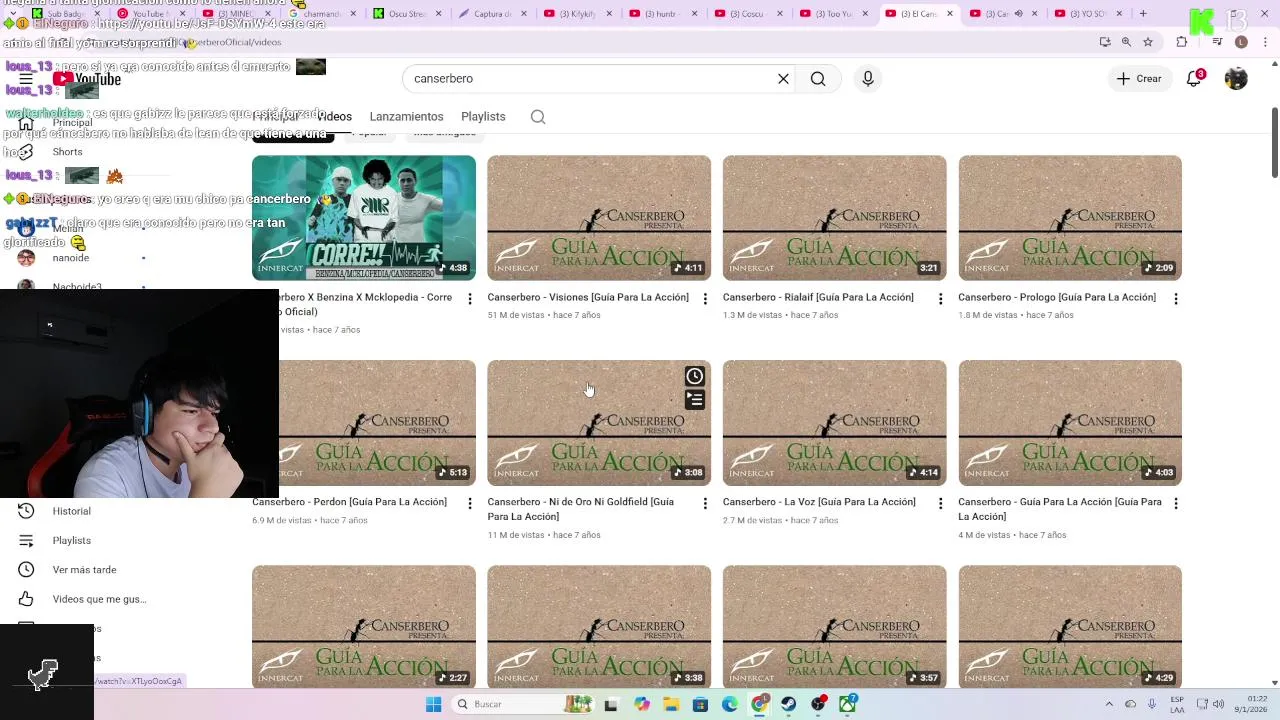Open the Windows Start menu
The width and height of the screenshot is (1280, 720).
(x=433, y=704)
